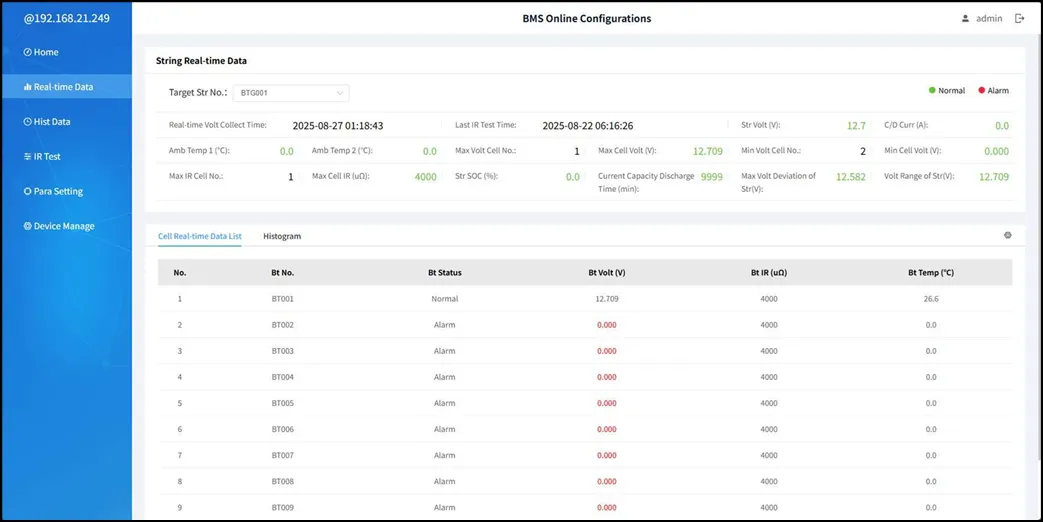
Task: Click the Bt IR (uΩ) column header
Action: pyautogui.click(x=768, y=273)
